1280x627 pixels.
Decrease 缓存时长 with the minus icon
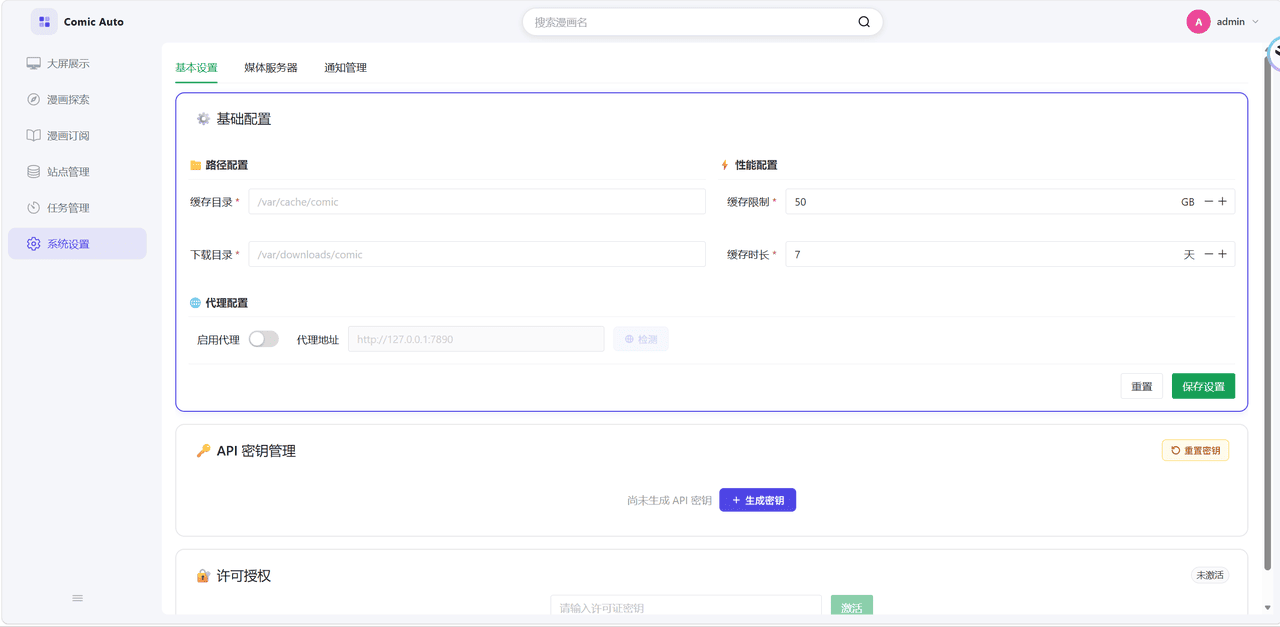[1208, 254]
